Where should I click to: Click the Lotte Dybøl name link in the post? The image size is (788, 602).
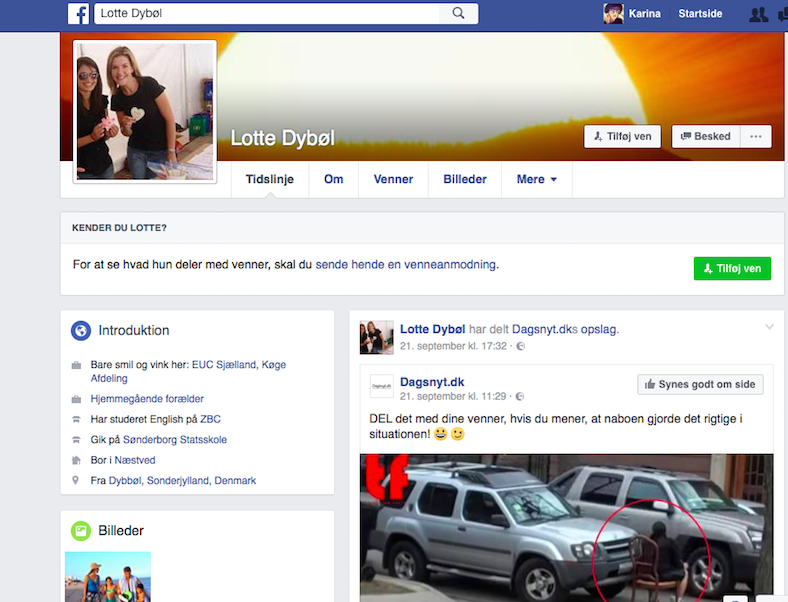pos(432,330)
